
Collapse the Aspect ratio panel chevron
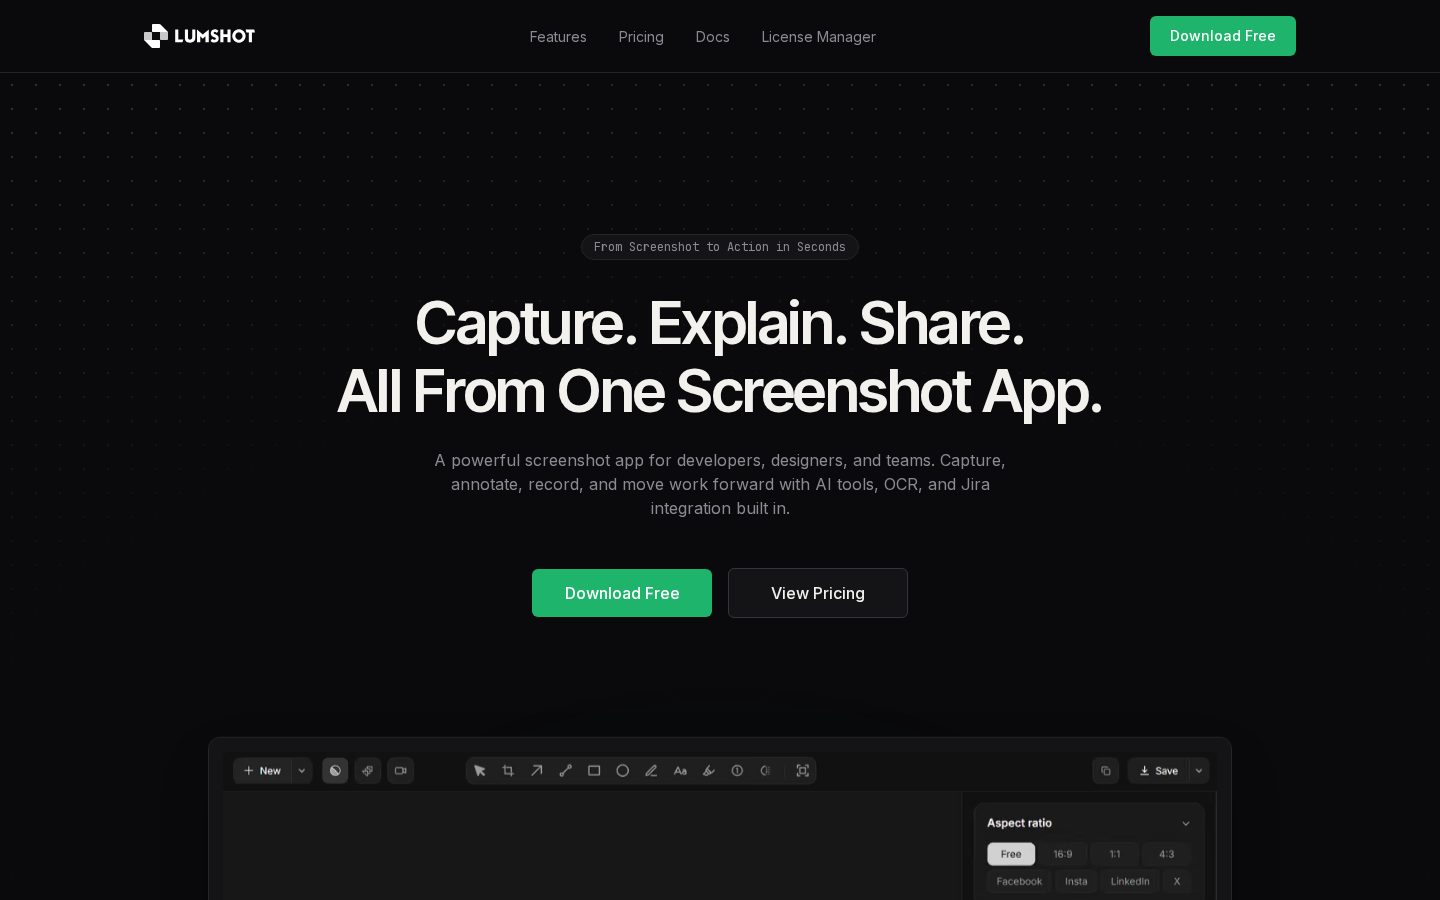(1186, 824)
